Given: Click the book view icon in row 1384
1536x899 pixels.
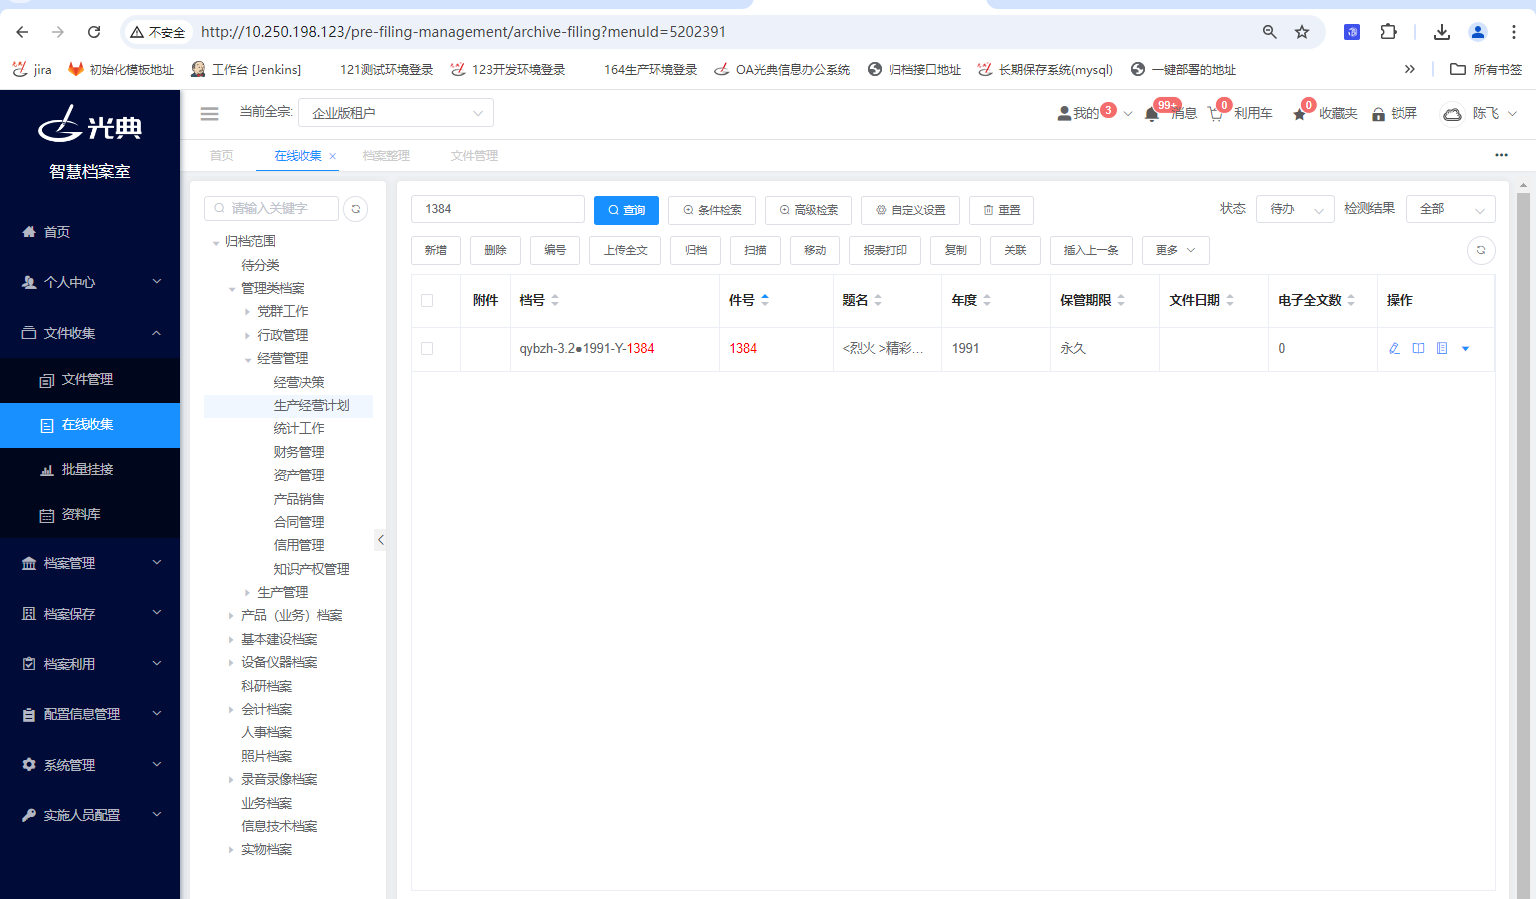Looking at the screenshot, I should [x=1418, y=348].
